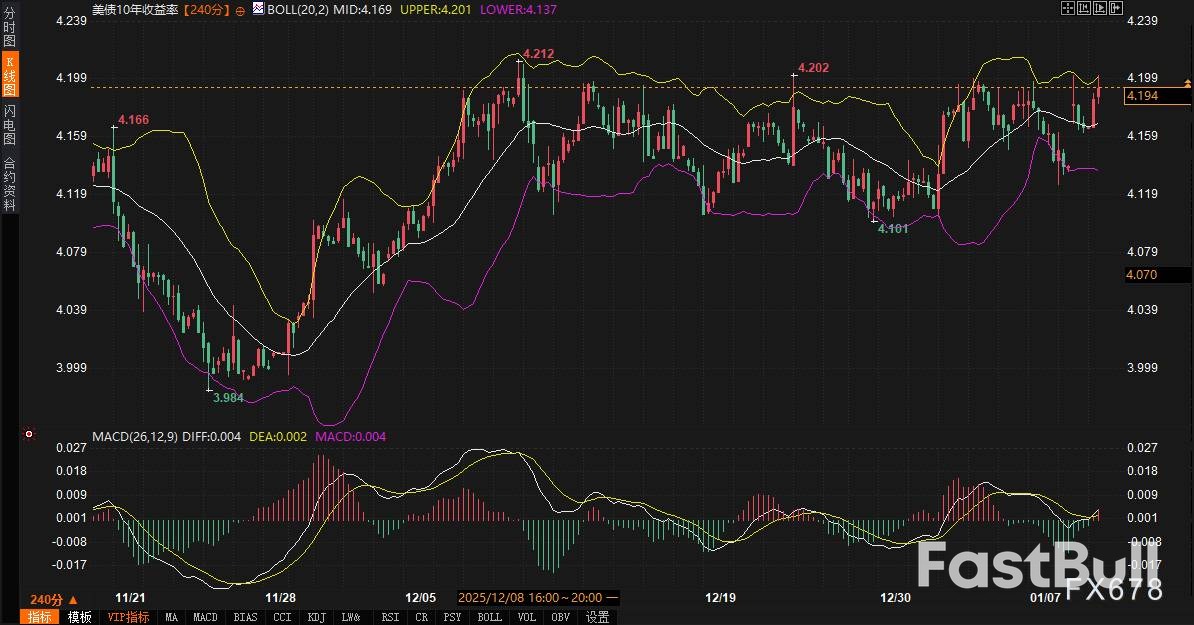This screenshot has width=1194, height=625.
Task: Click the 设置 settings button
Action: 598,617
